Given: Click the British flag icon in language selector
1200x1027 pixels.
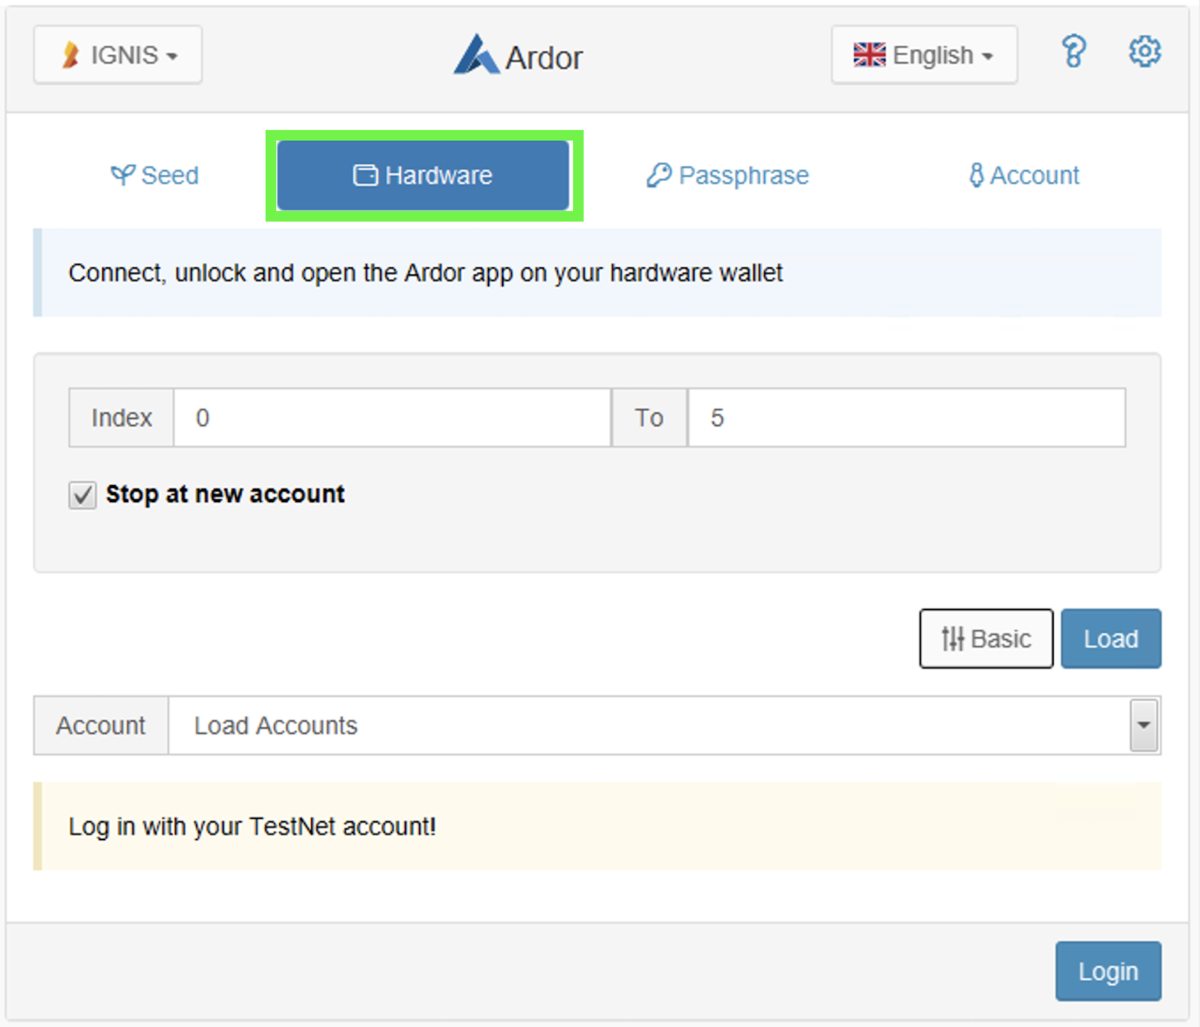Looking at the screenshot, I should (x=869, y=54).
